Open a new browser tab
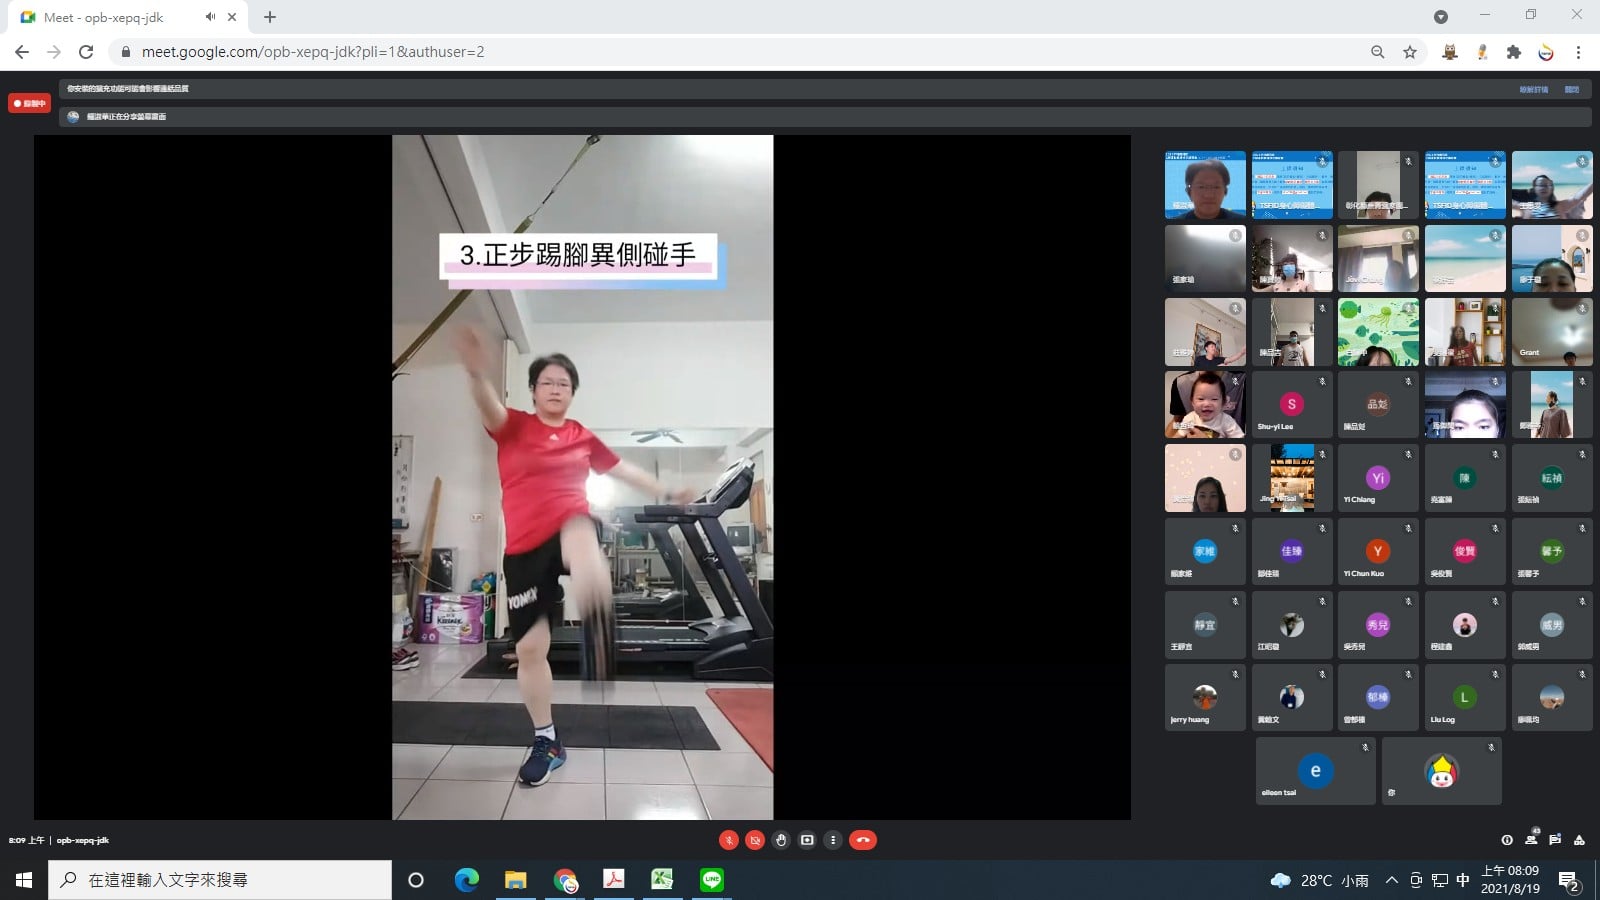 point(270,17)
